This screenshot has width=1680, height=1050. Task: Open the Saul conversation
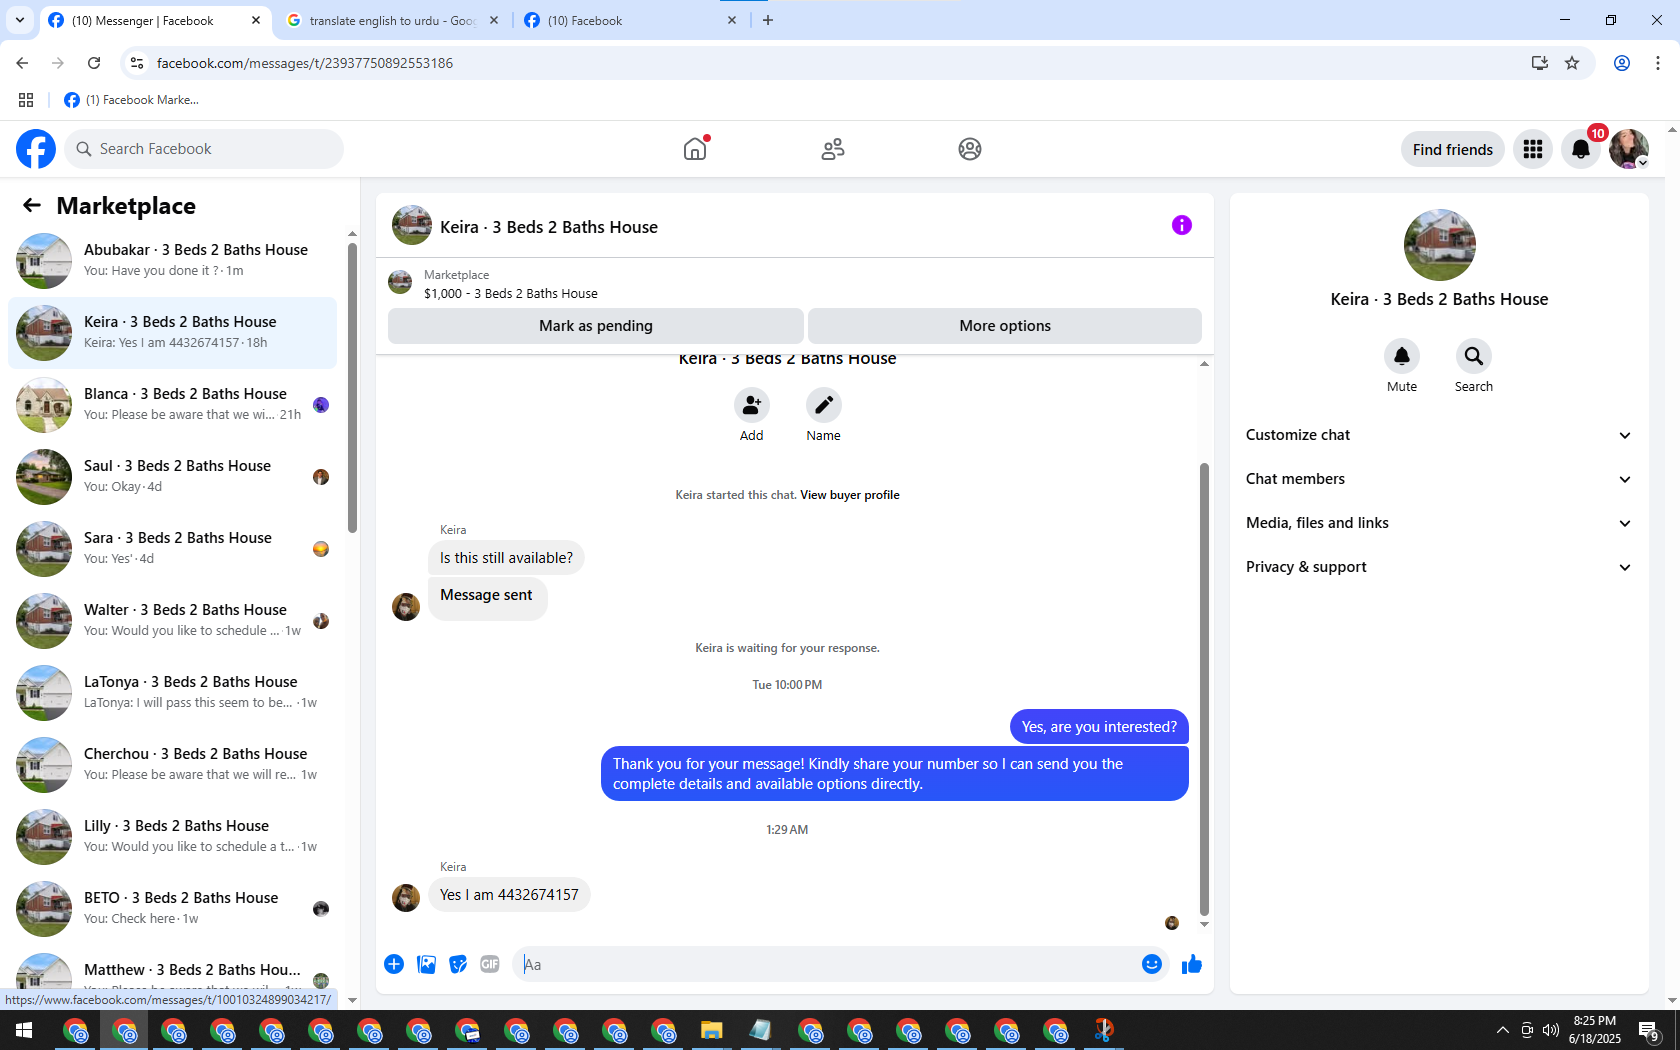[x=172, y=476]
